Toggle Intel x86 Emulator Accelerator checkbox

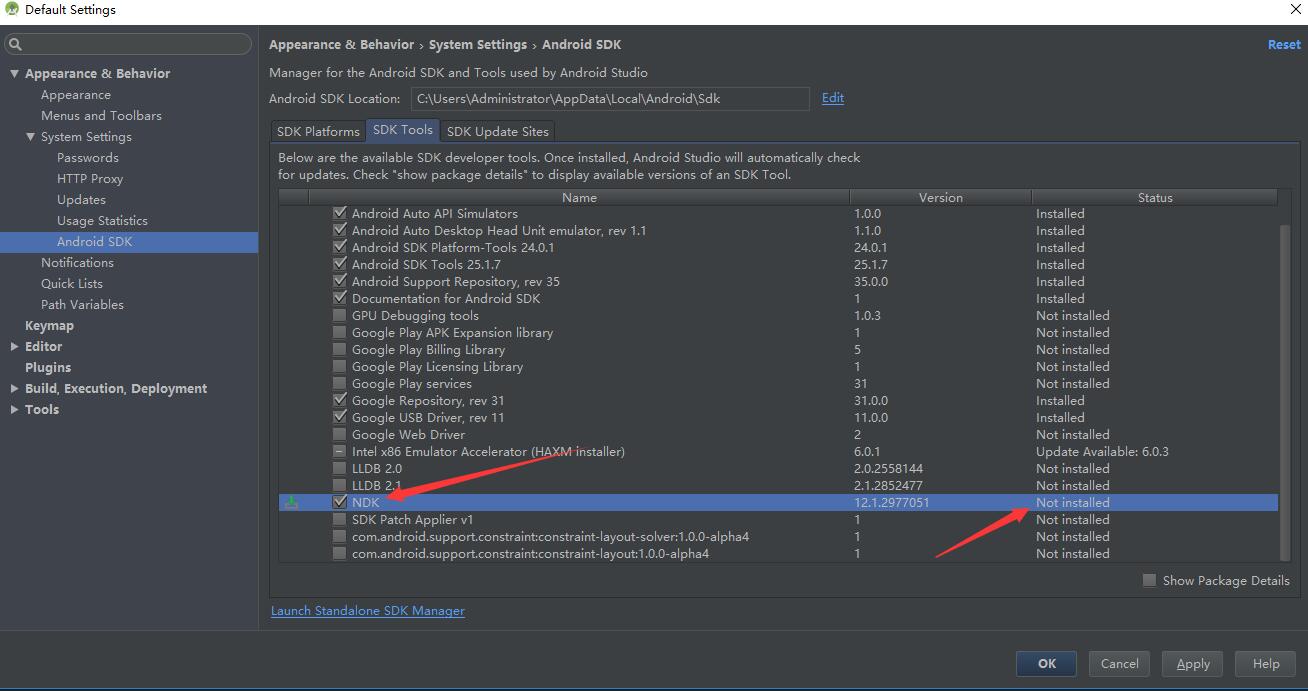pyautogui.click(x=340, y=451)
